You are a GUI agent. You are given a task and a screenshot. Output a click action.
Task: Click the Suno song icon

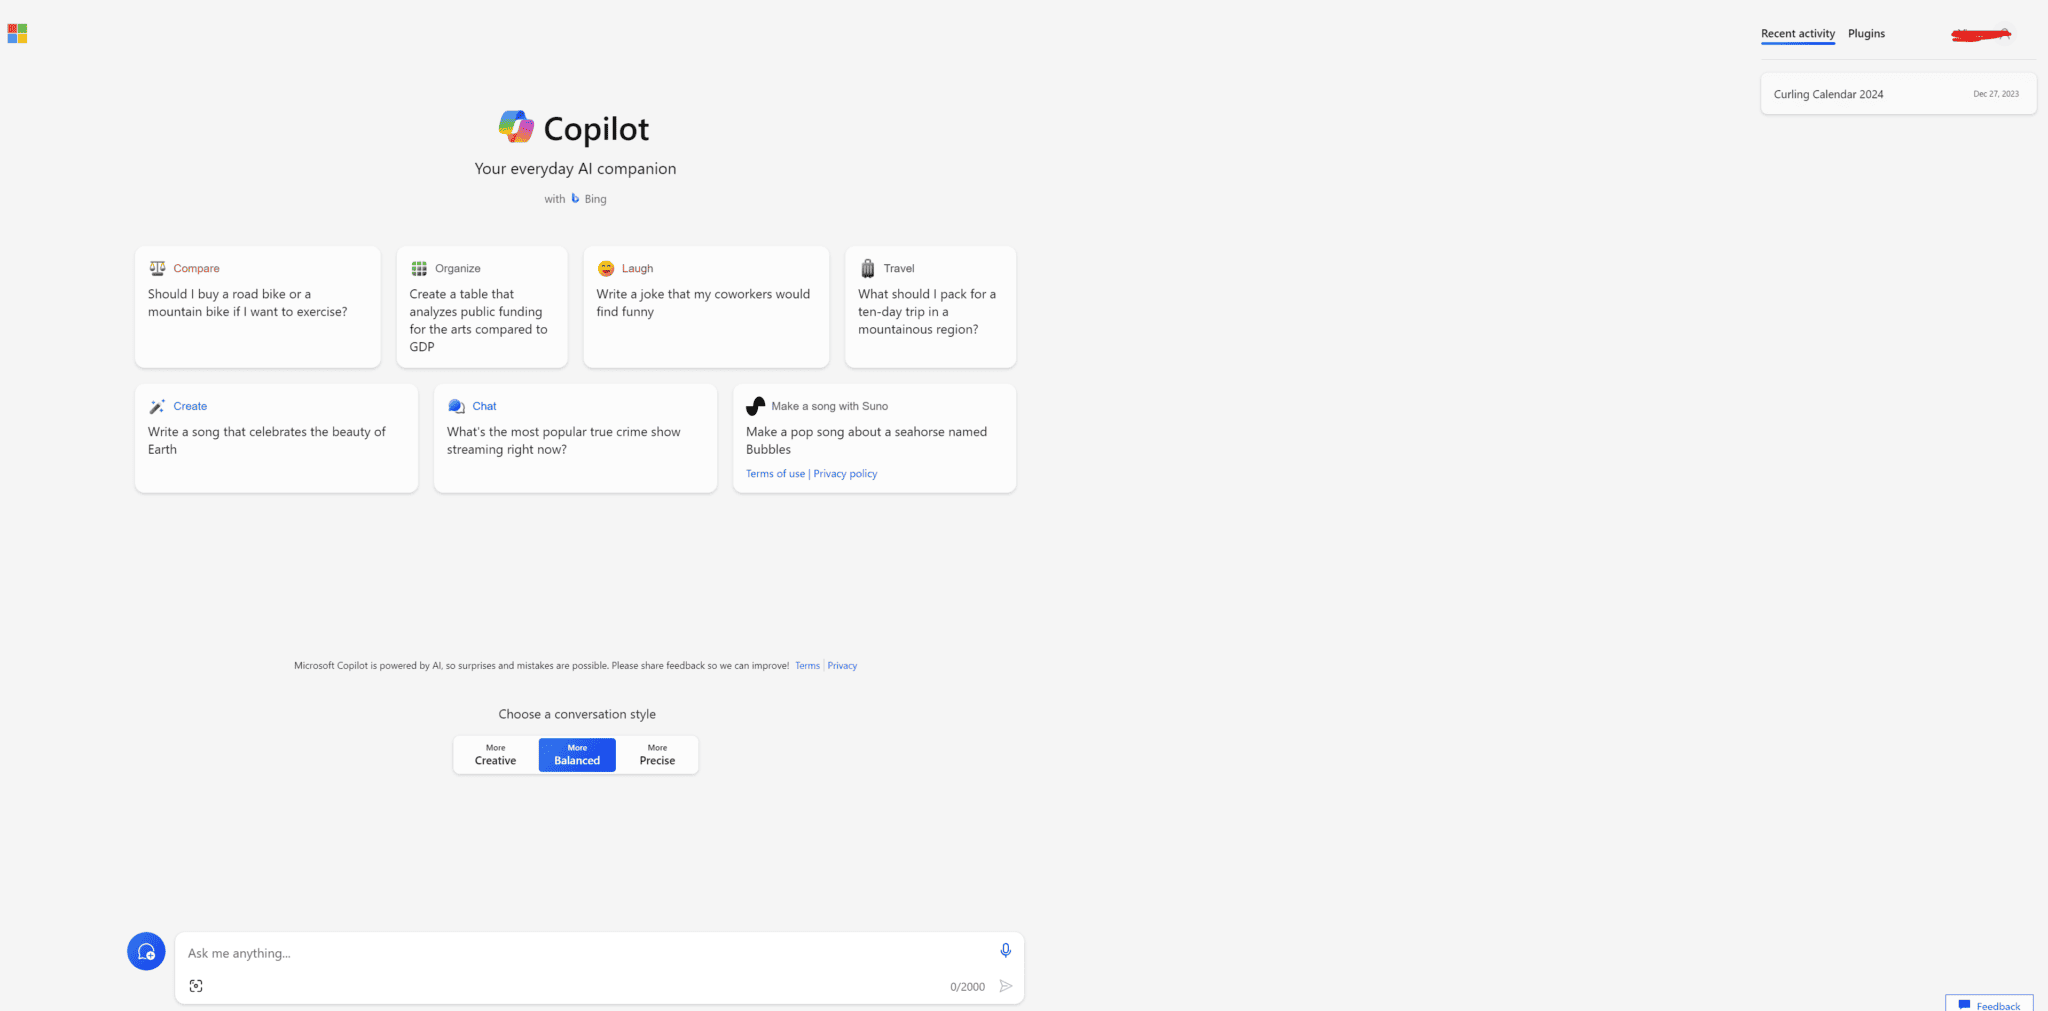pos(756,406)
